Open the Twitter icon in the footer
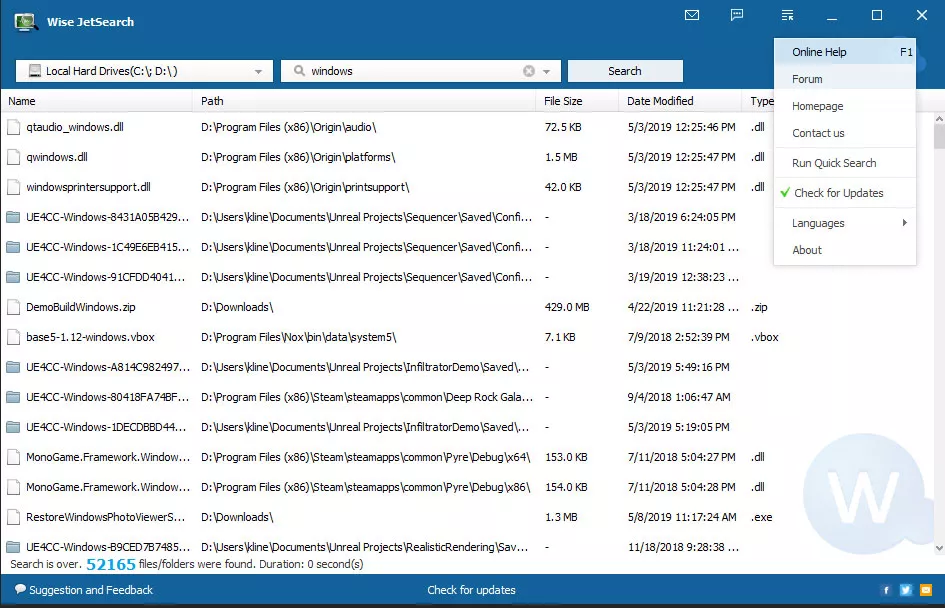The image size is (945, 608). 906,590
